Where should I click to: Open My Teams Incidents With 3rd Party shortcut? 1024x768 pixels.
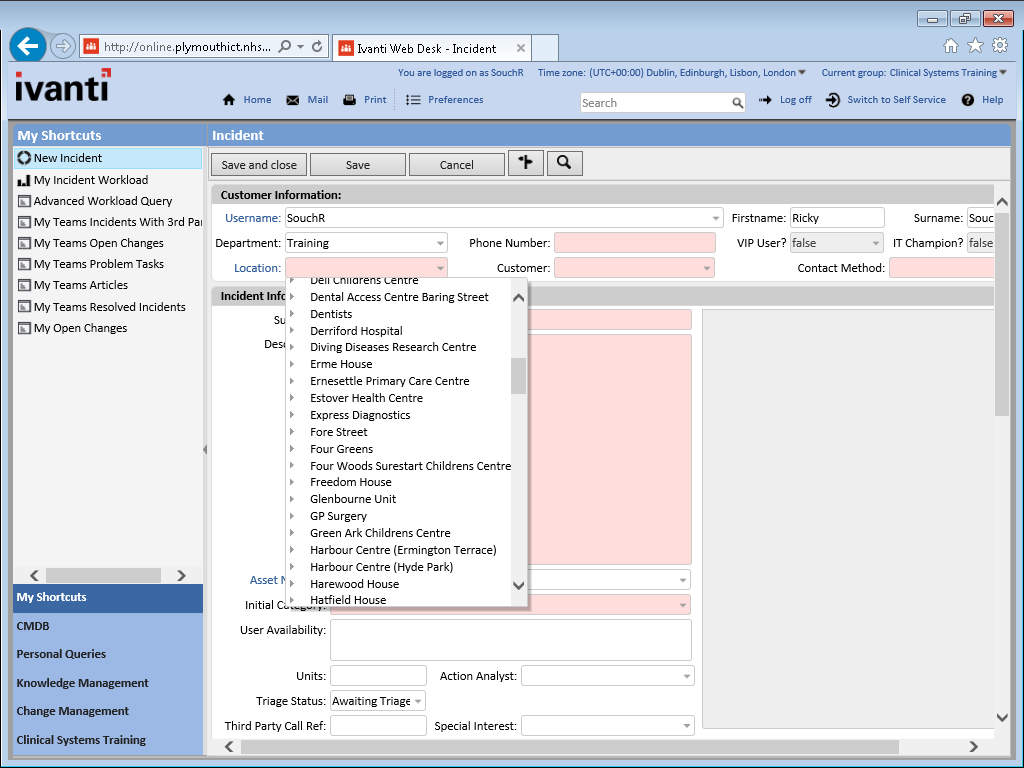pos(118,222)
